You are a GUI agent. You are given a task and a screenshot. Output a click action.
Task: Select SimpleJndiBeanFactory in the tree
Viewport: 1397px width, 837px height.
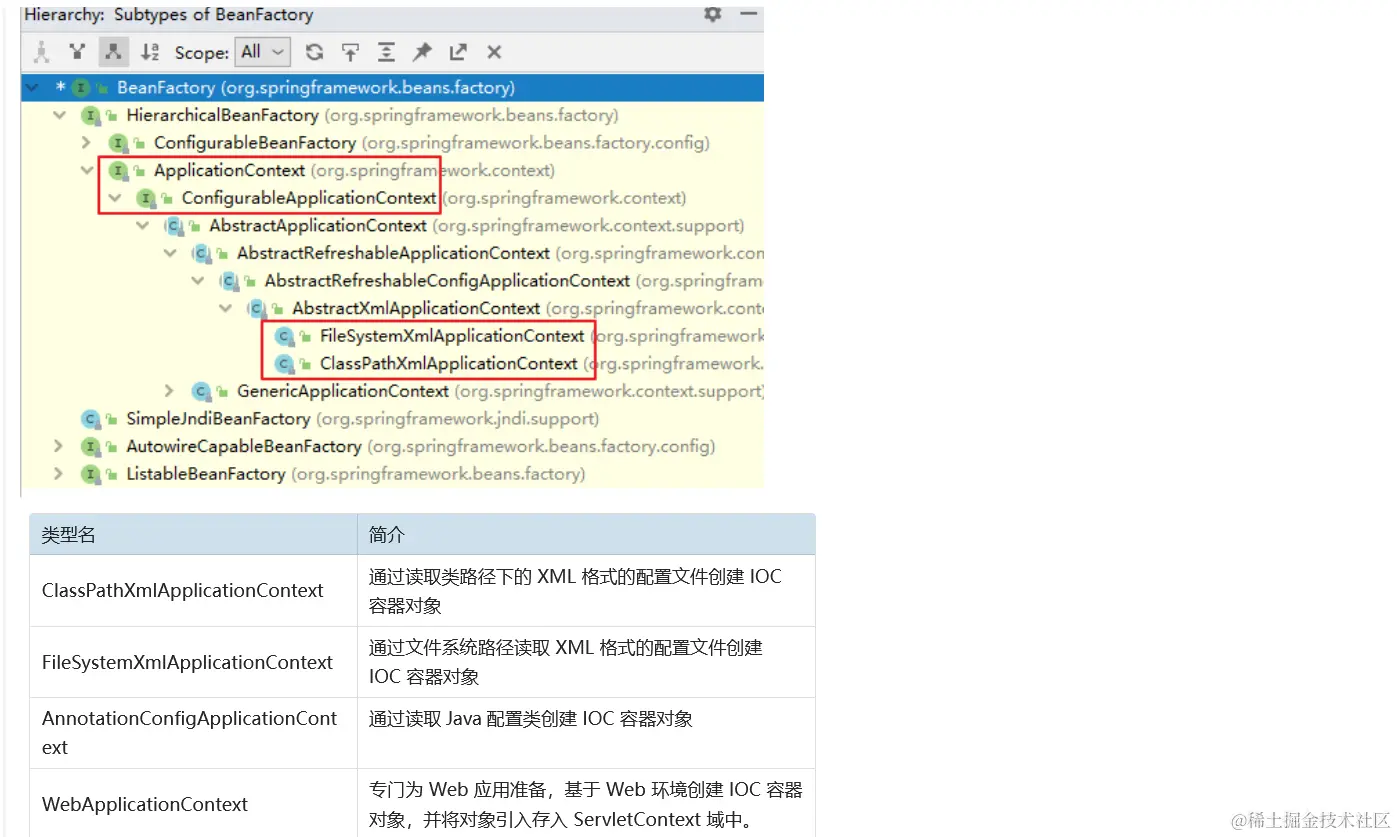pos(218,419)
